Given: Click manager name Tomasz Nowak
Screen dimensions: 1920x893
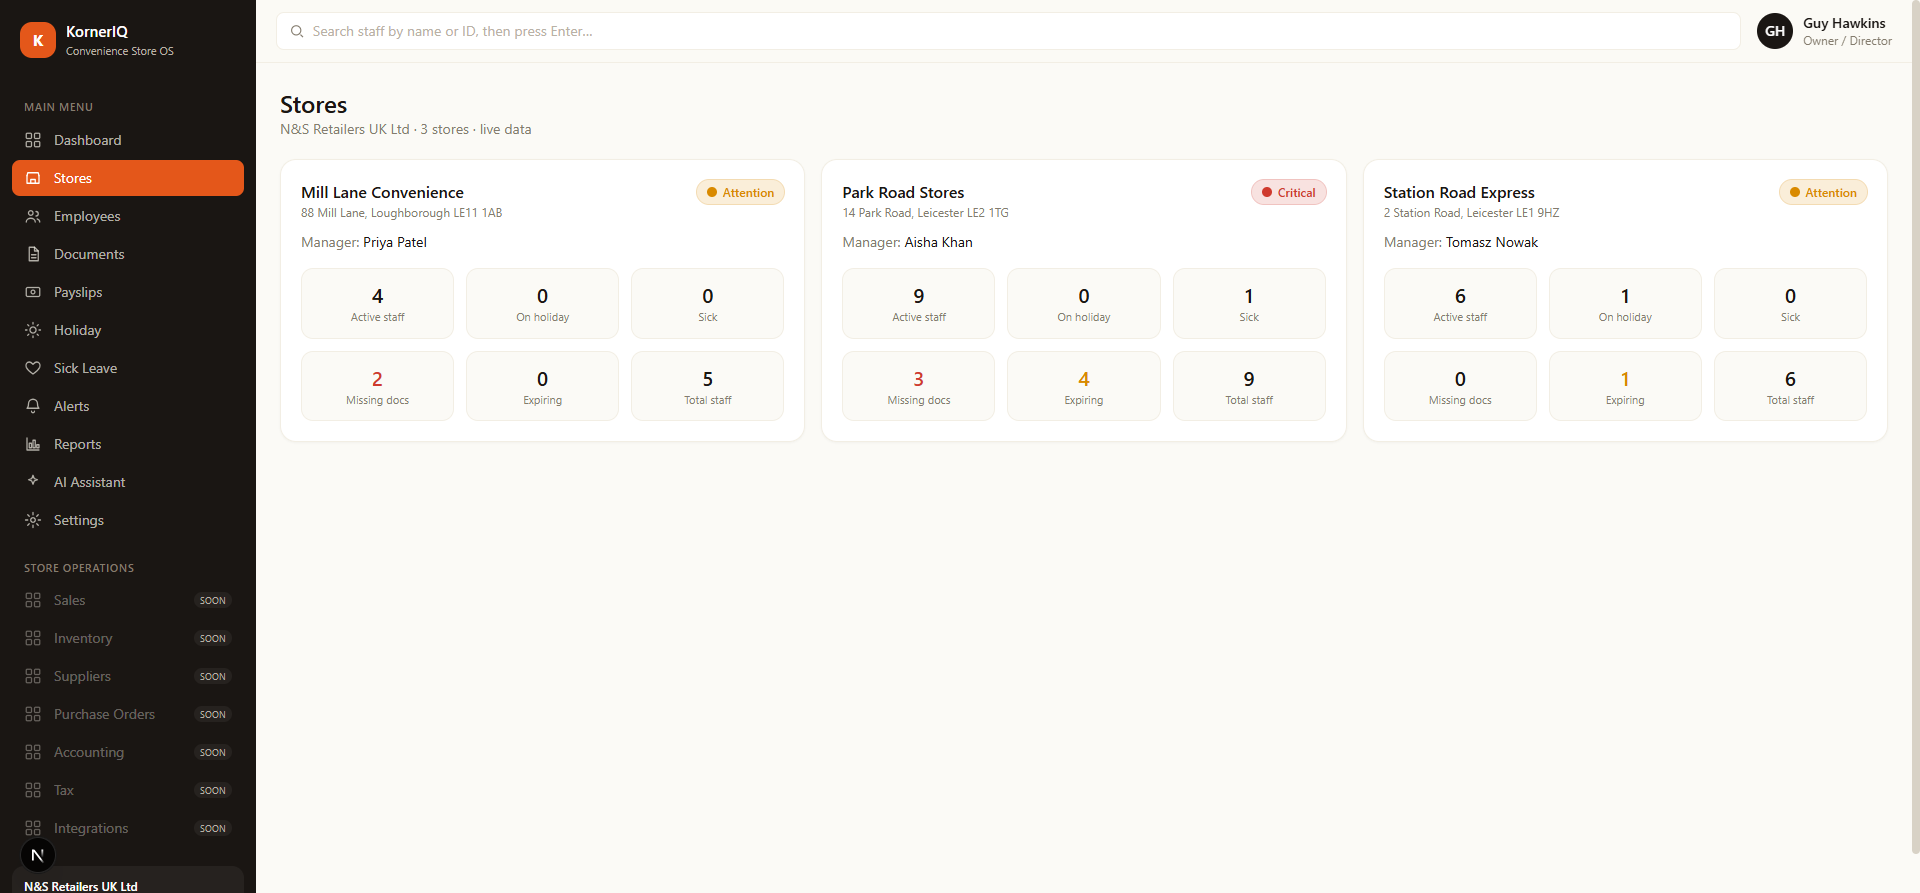Looking at the screenshot, I should point(1492,242).
